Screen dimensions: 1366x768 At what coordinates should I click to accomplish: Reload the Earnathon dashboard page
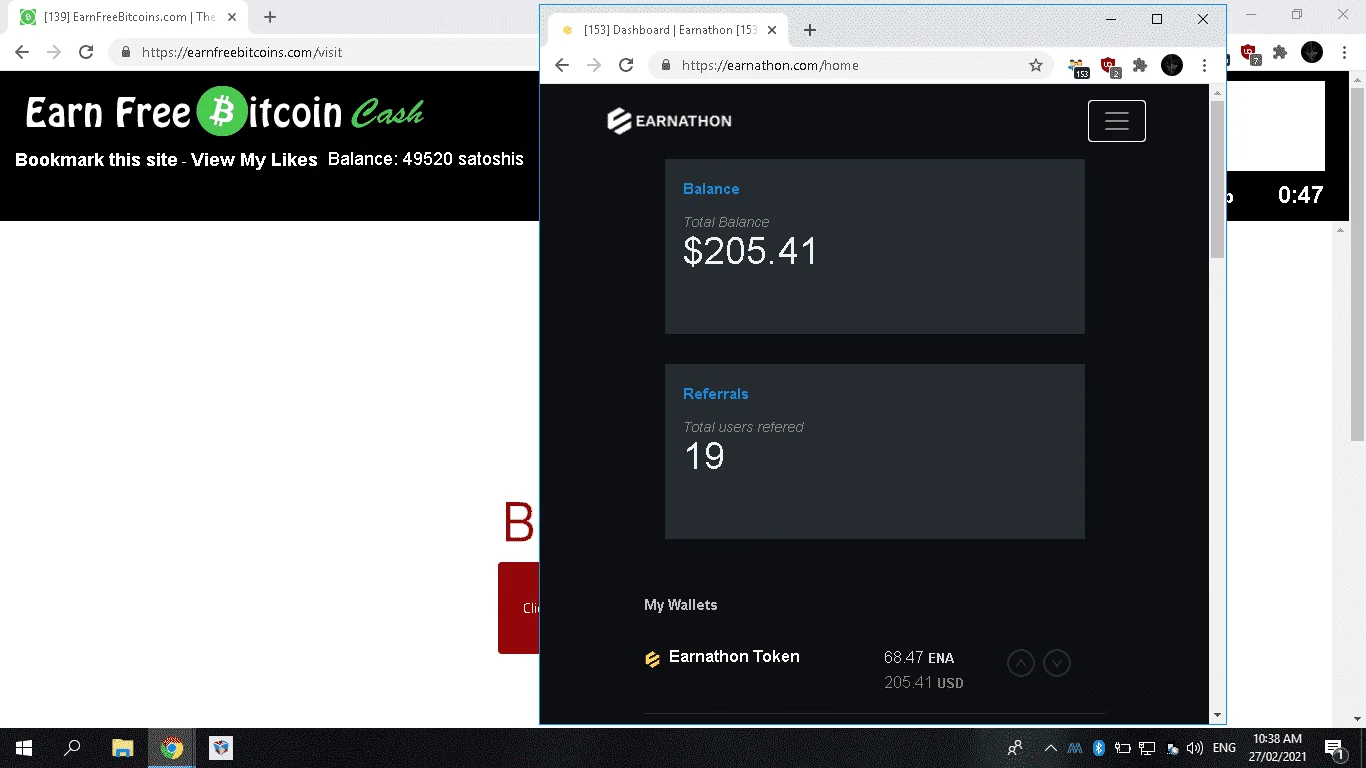(x=626, y=65)
